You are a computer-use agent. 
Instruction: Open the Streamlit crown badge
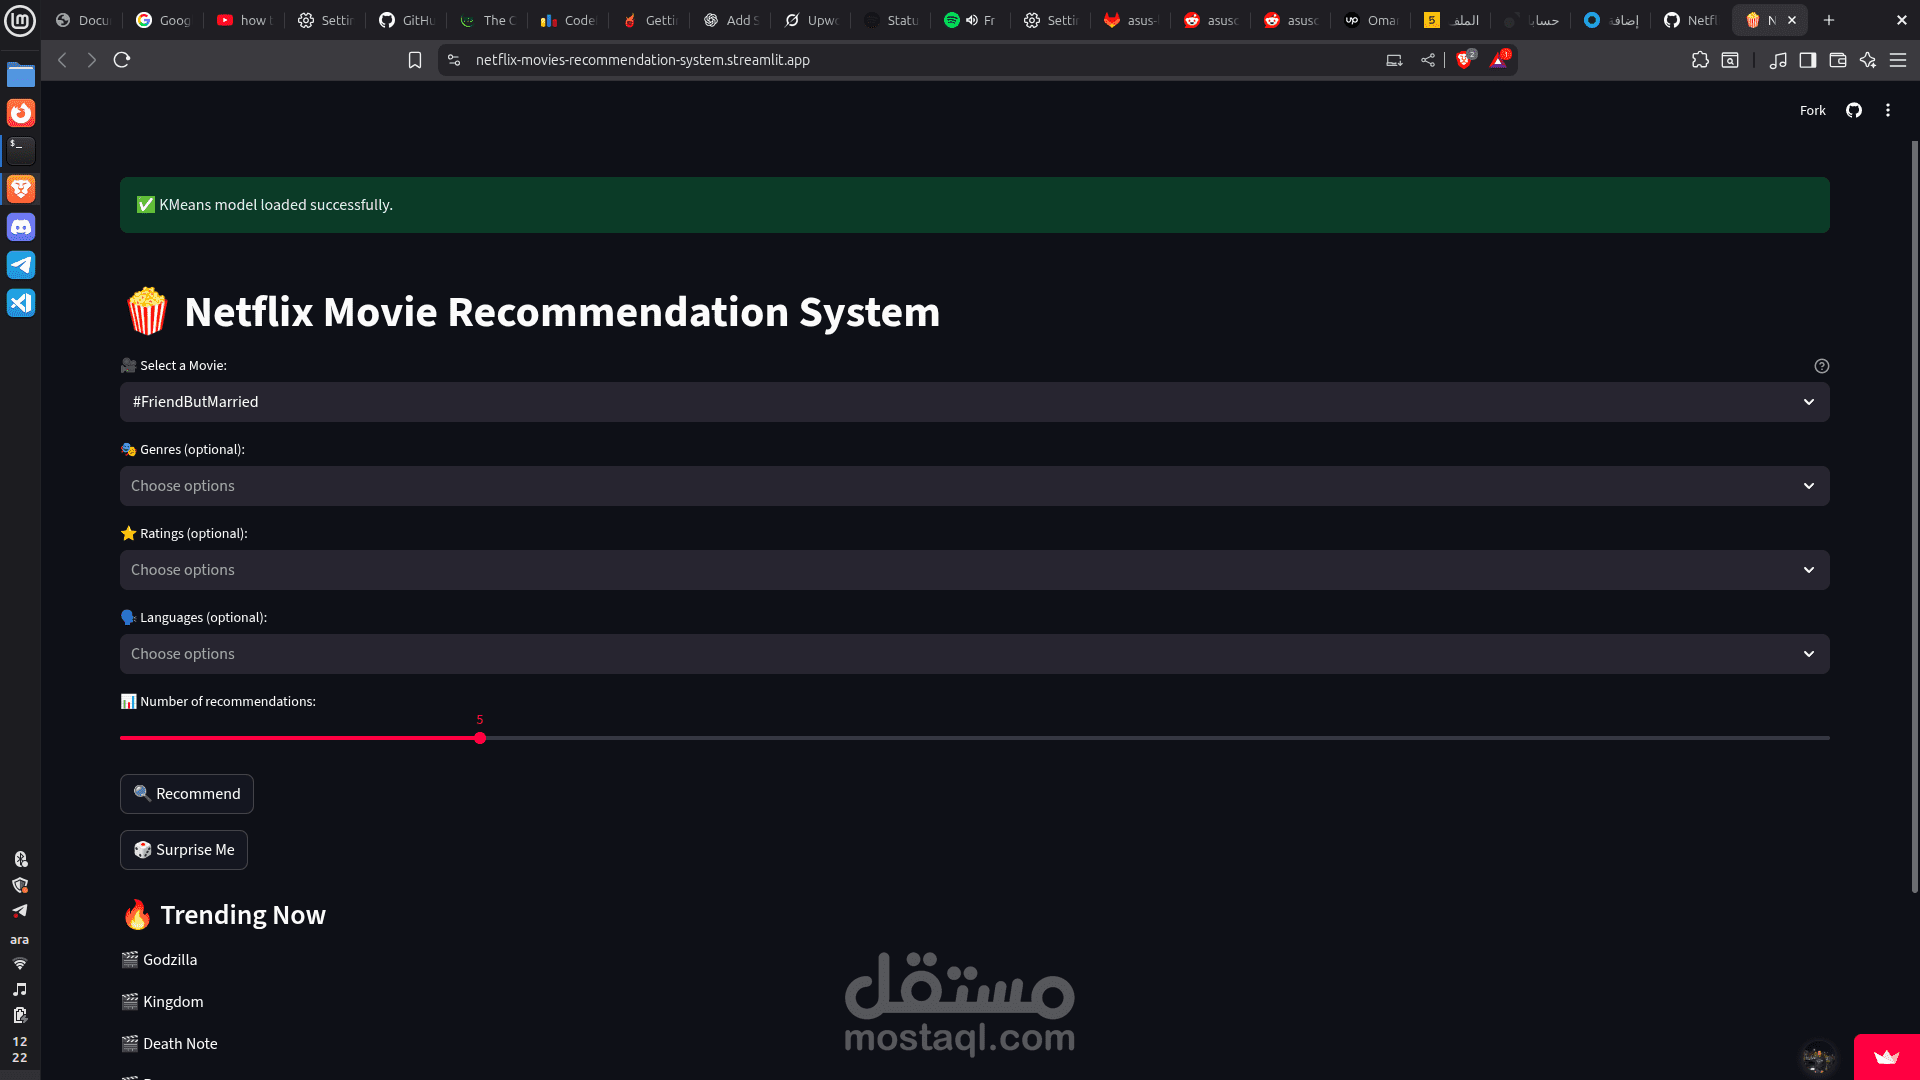(1887, 1057)
